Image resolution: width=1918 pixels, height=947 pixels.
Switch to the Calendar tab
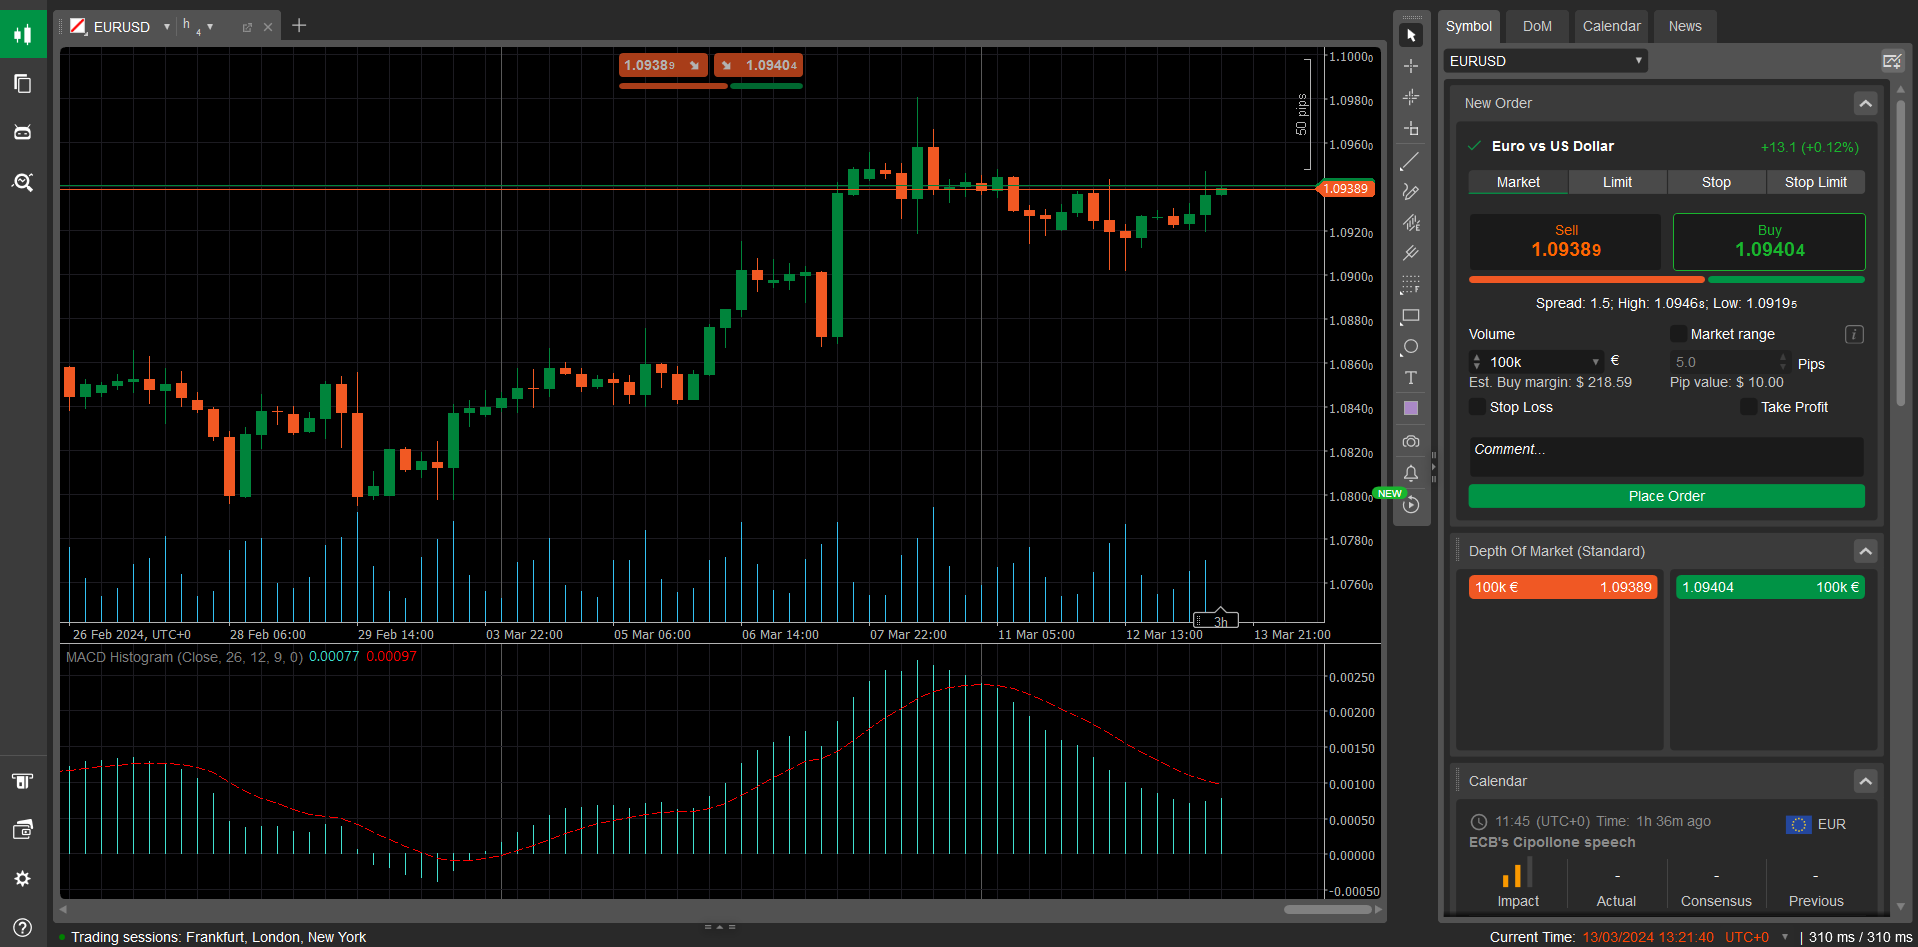[x=1610, y=26]
